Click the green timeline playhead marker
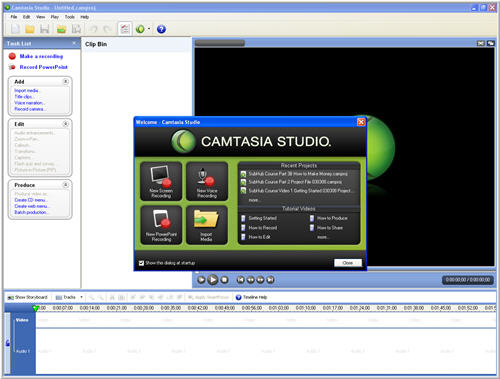This screenshot has width=500, height=379. [x=35, y=308]
